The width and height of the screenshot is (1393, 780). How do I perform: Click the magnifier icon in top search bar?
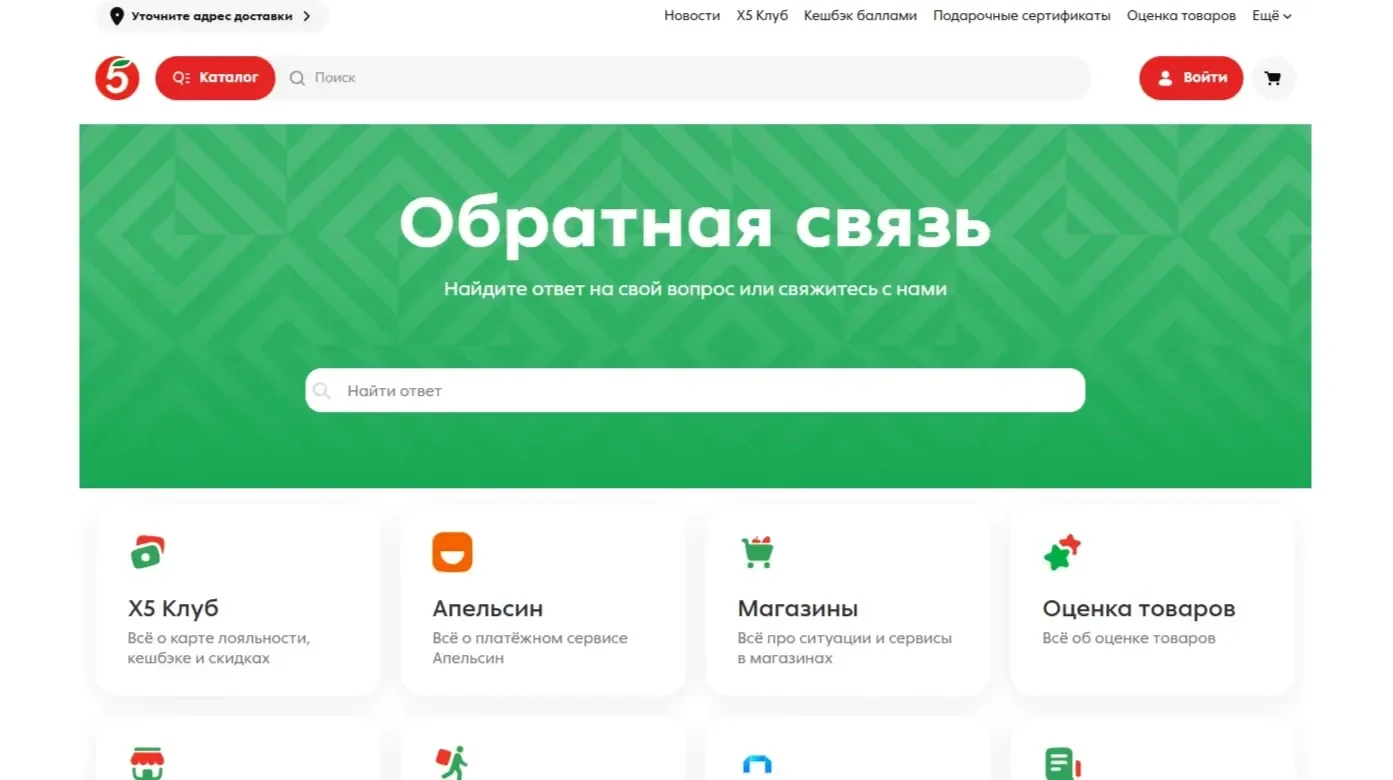297,78
